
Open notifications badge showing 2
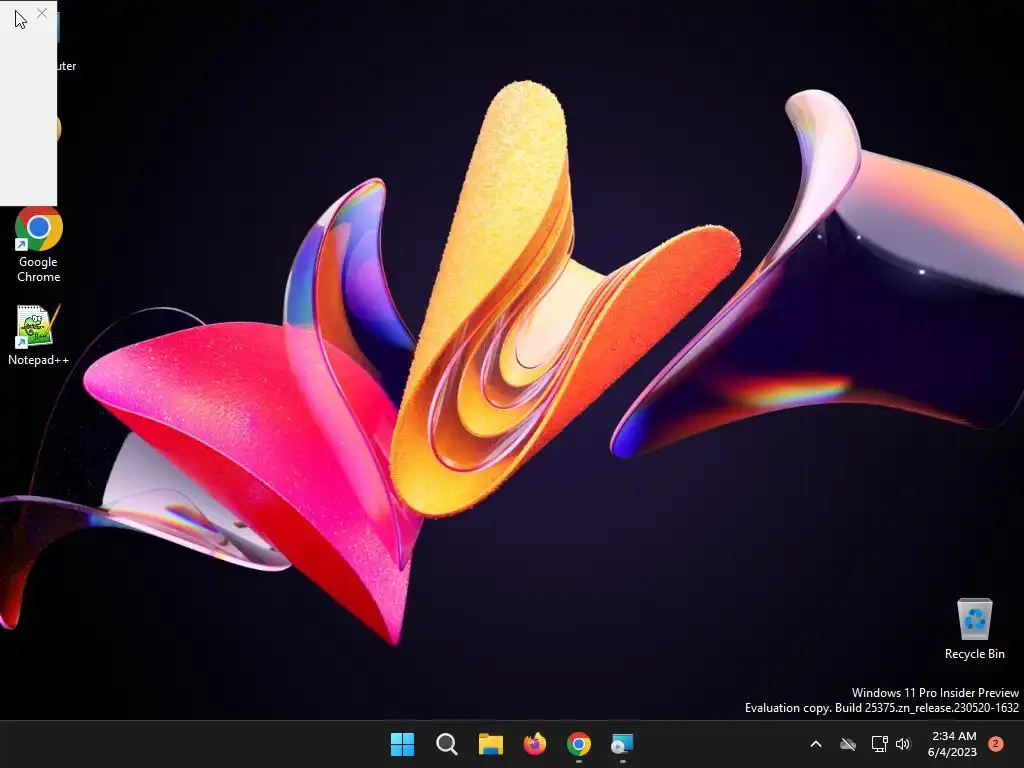996,744
